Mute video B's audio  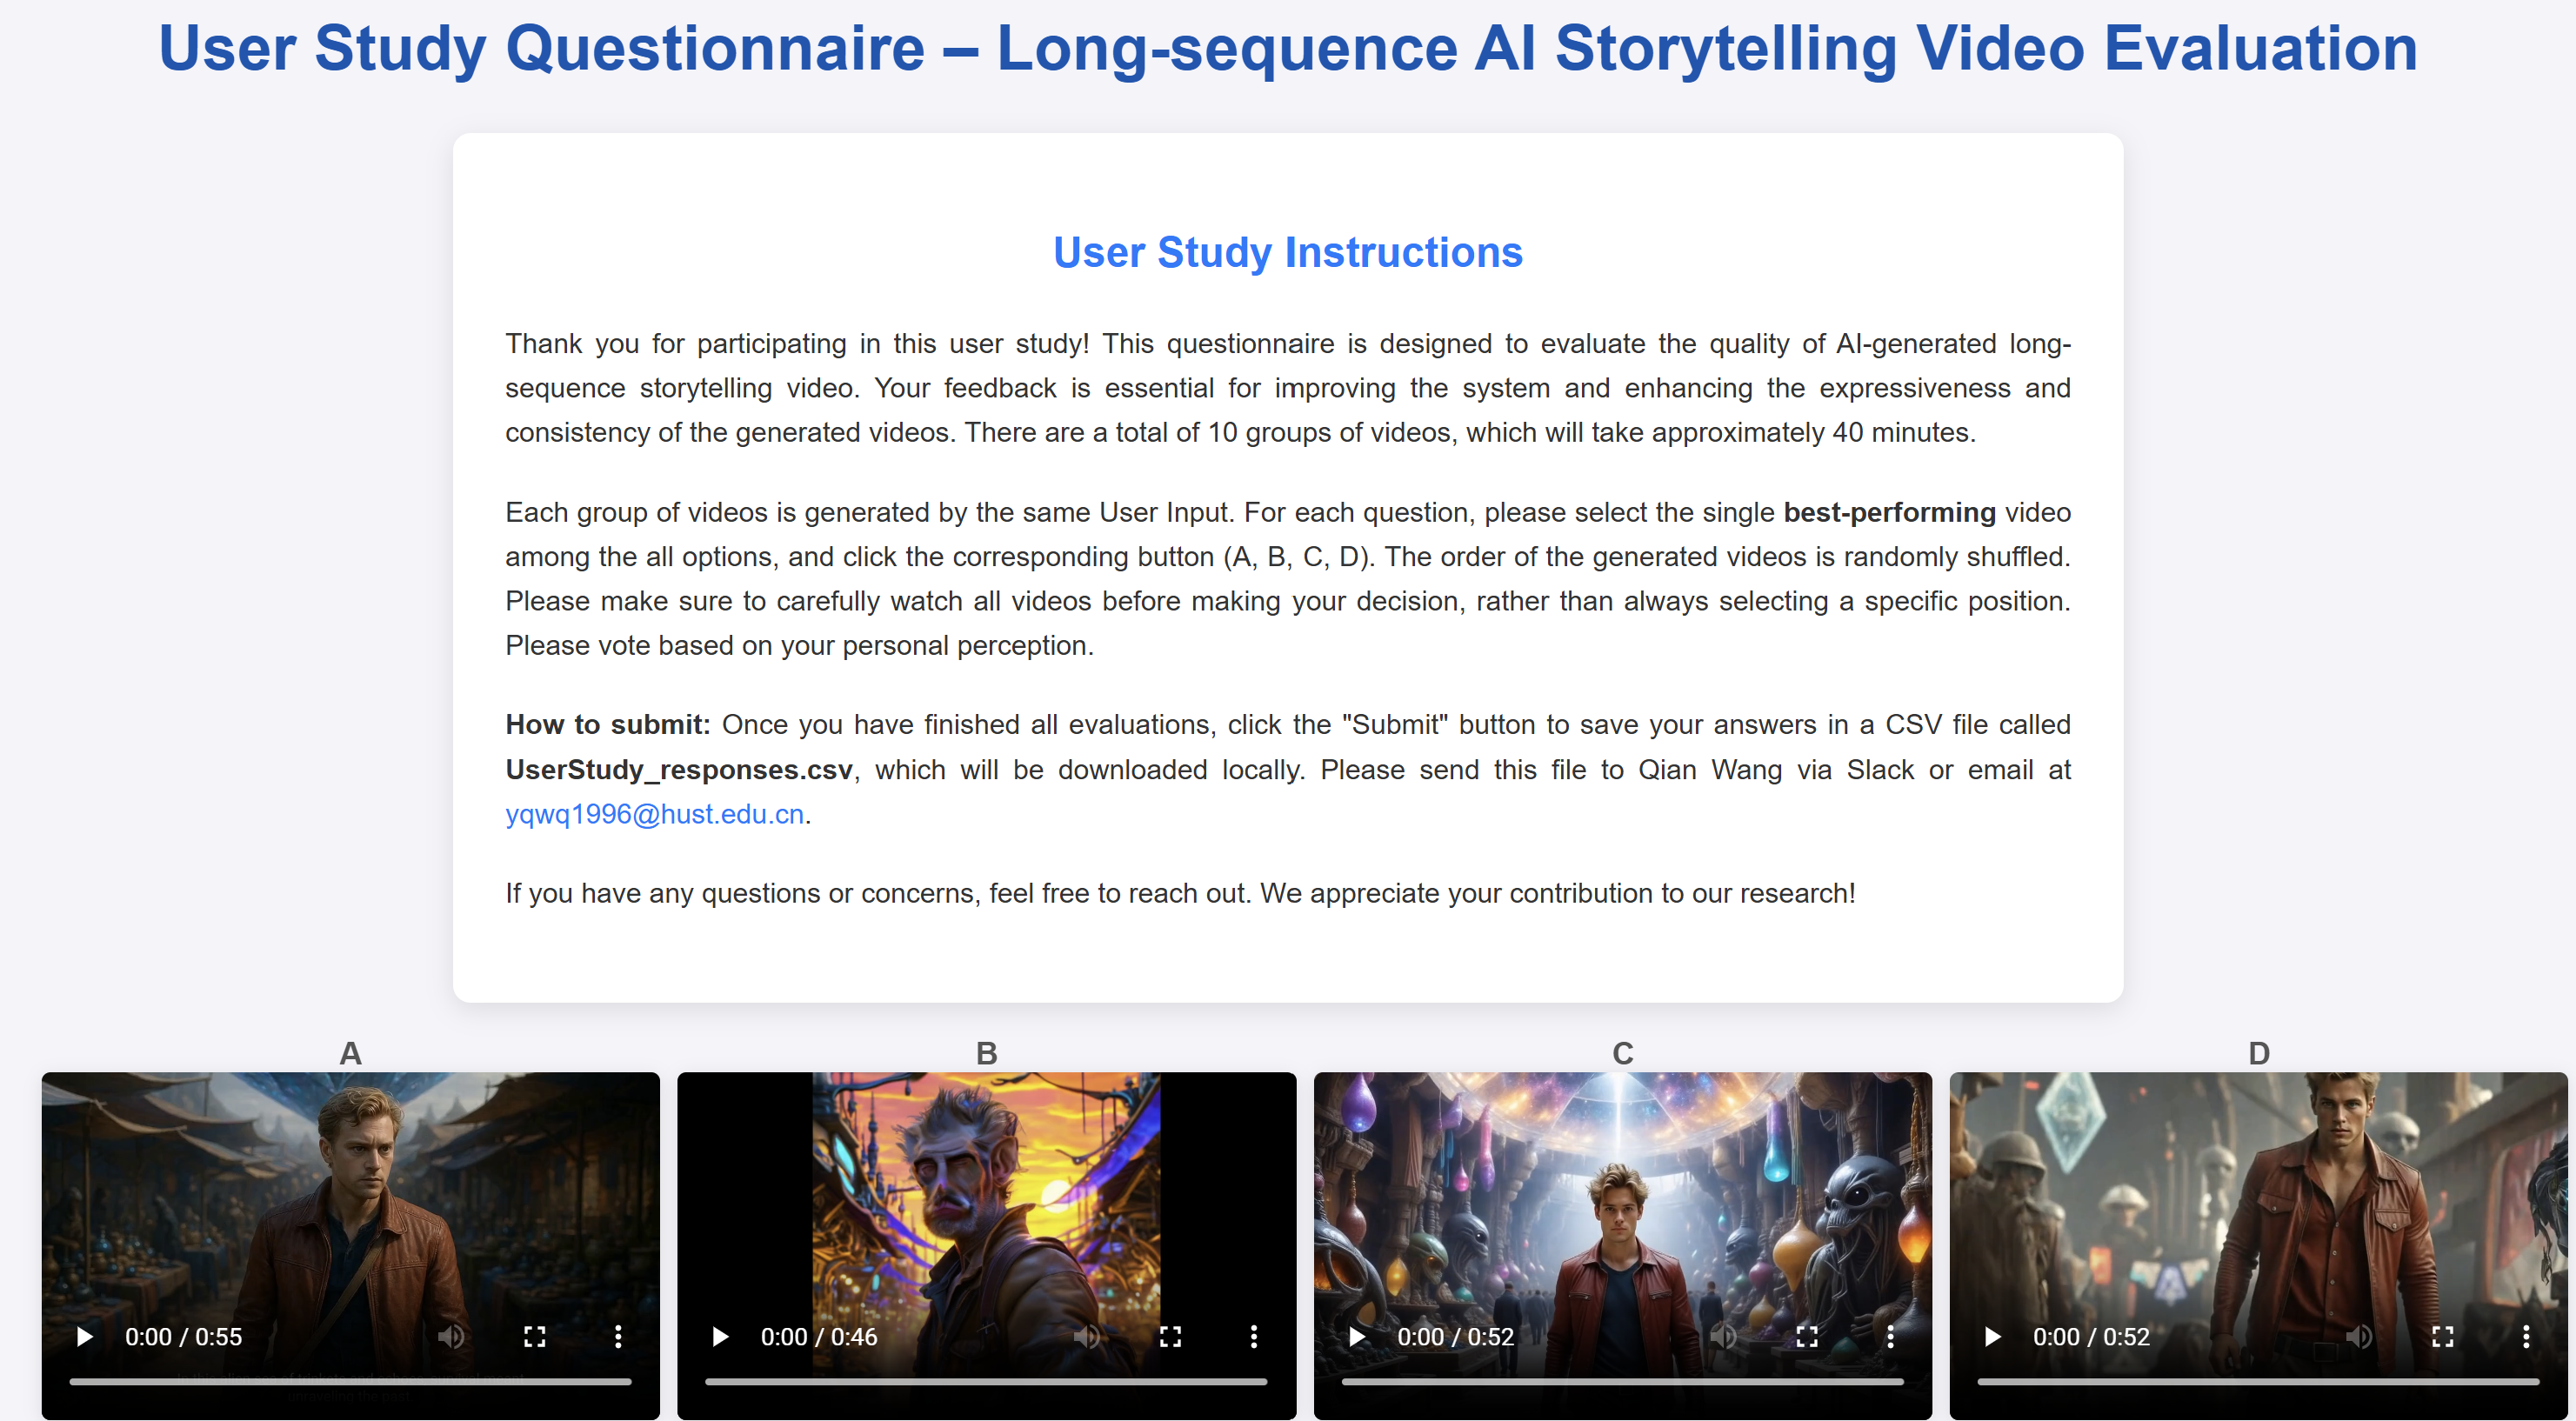tap(1087, 1337)
